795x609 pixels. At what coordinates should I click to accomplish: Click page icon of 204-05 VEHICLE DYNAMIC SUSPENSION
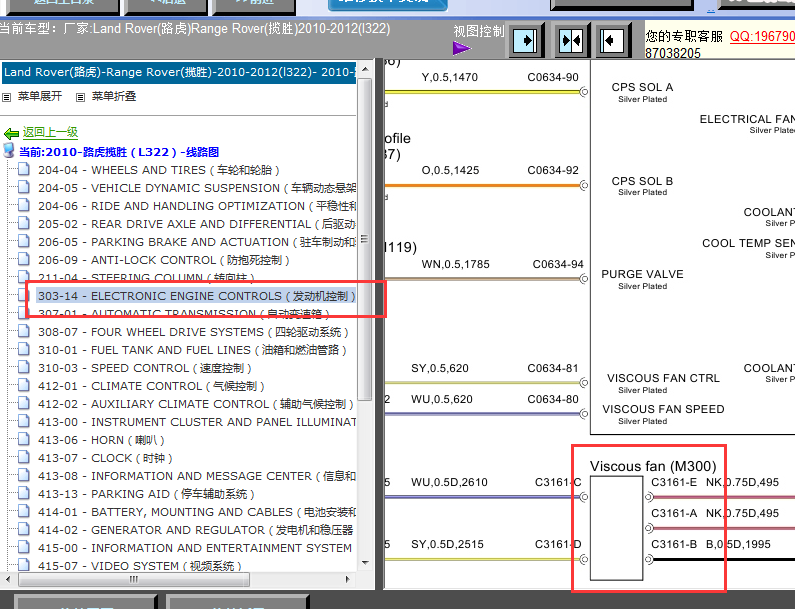click(24, 187)
